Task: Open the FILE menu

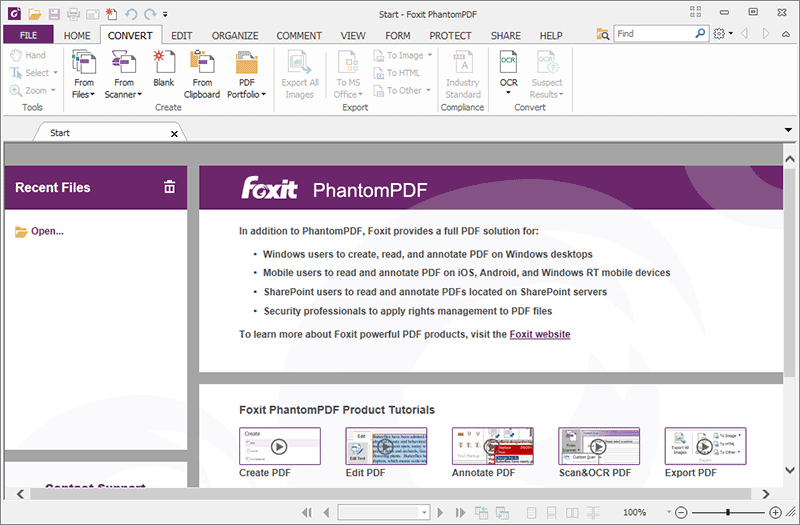Action: pos(28,35)
